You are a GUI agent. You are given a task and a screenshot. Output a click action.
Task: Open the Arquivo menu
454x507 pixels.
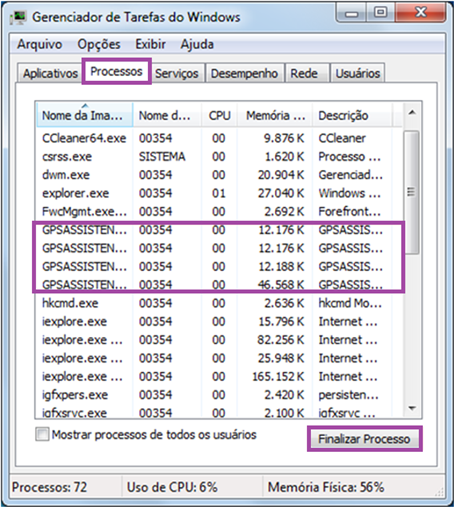(40, 44)
